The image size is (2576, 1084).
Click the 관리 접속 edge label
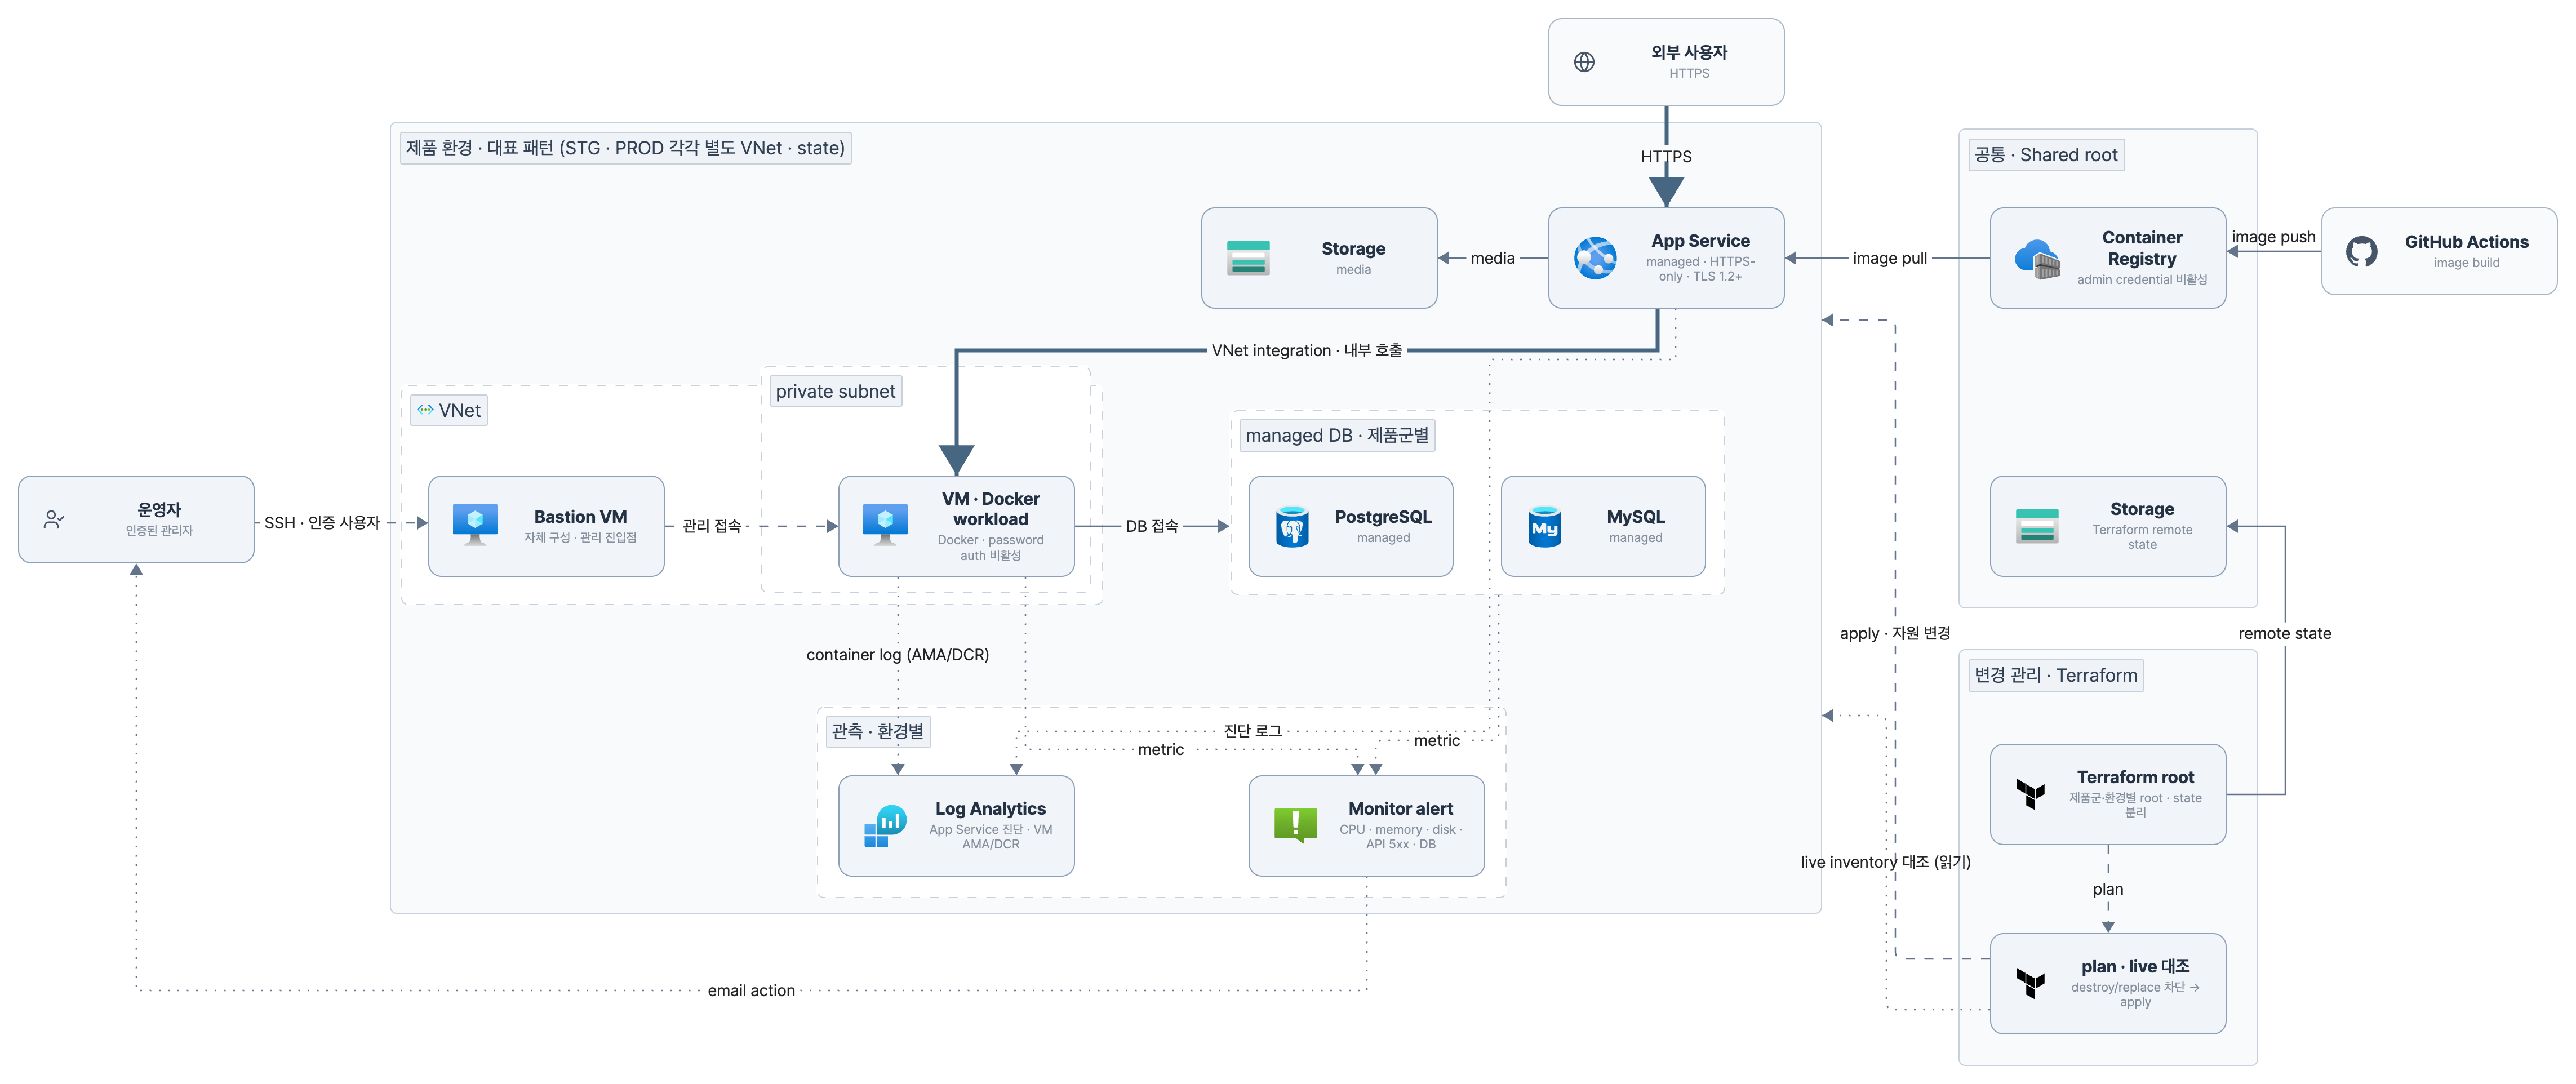click(711, 526)
